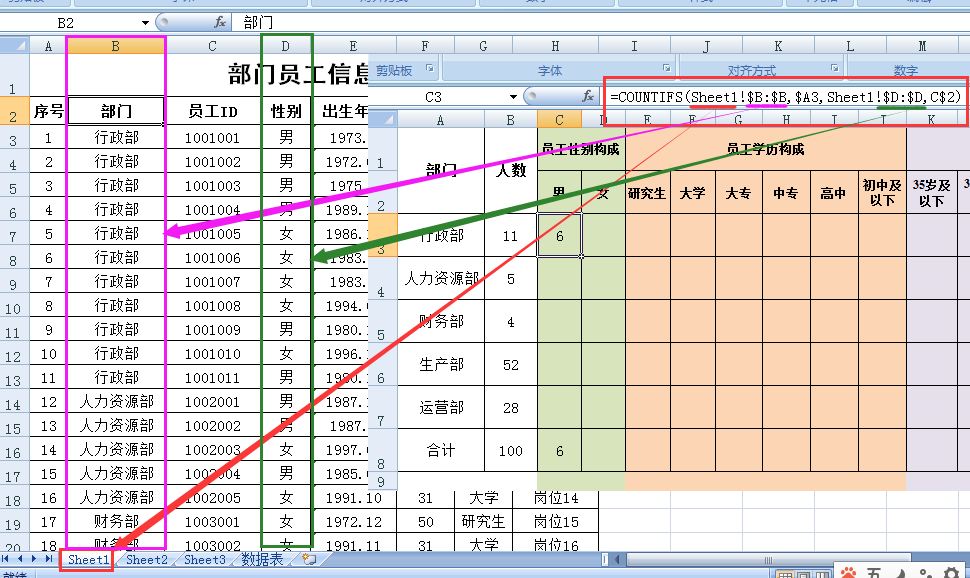Click the 五 input mode indicator
This screenshot has width=970, height=578.
tap(873, 573)
